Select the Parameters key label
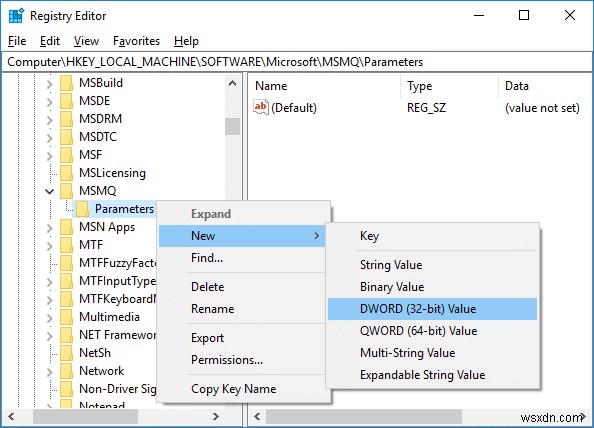Screen dimensions: 594x428 point(124,209)
